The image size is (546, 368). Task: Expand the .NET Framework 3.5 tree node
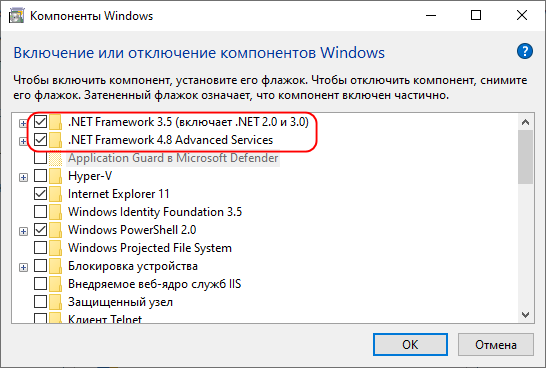pos(23,123)
